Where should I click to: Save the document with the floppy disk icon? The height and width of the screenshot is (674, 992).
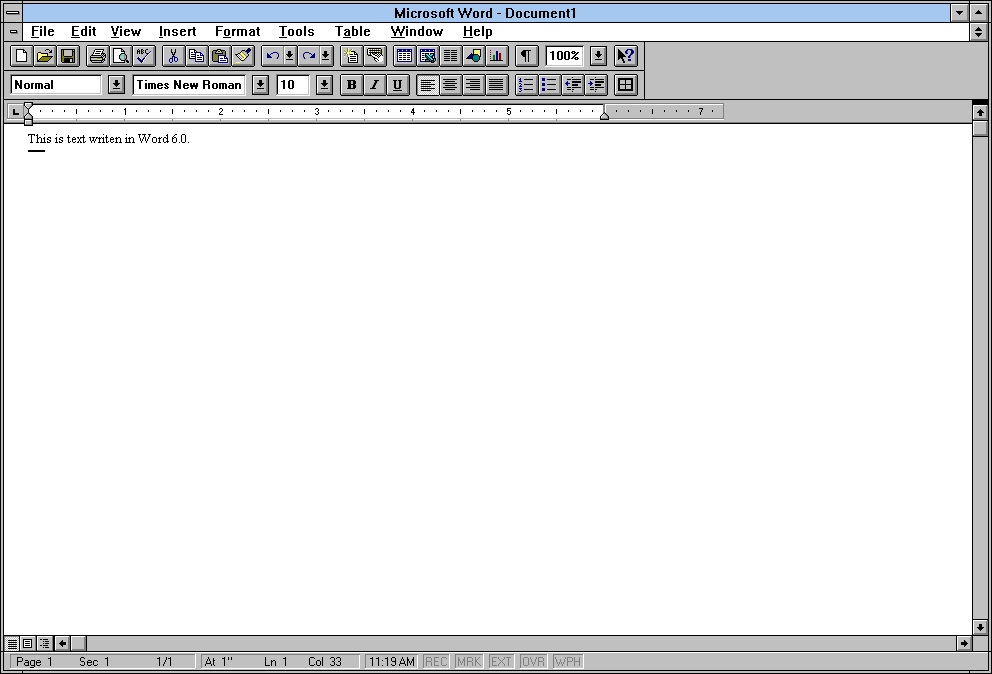68,56
